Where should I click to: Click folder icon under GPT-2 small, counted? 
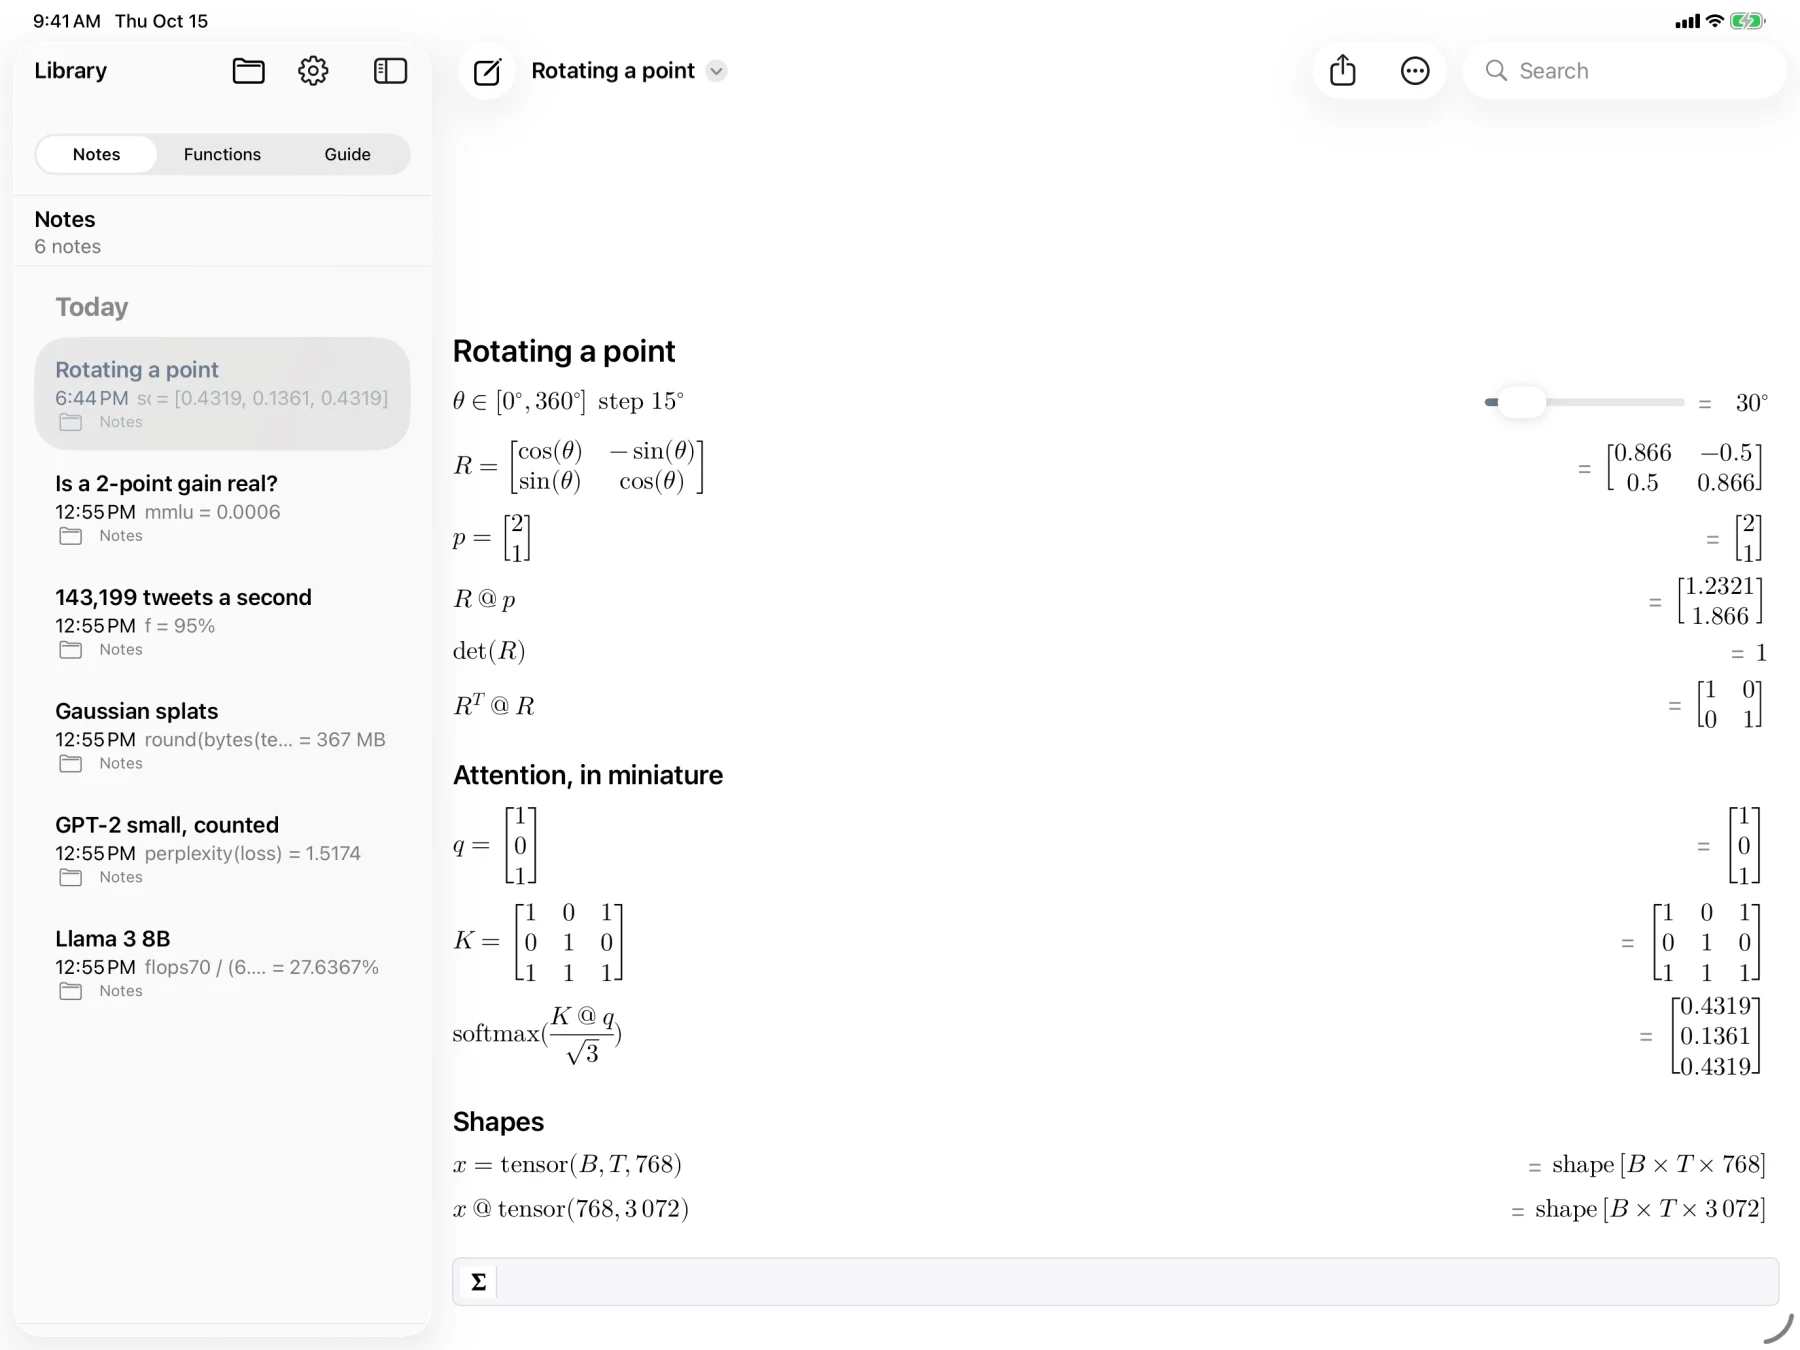click(x=71, y=878)
